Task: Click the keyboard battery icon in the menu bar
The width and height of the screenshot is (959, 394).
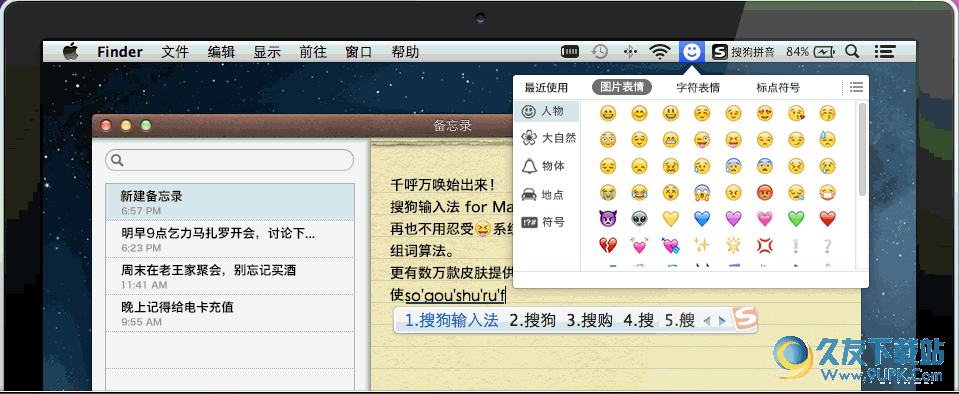Action: click(570, 52)
